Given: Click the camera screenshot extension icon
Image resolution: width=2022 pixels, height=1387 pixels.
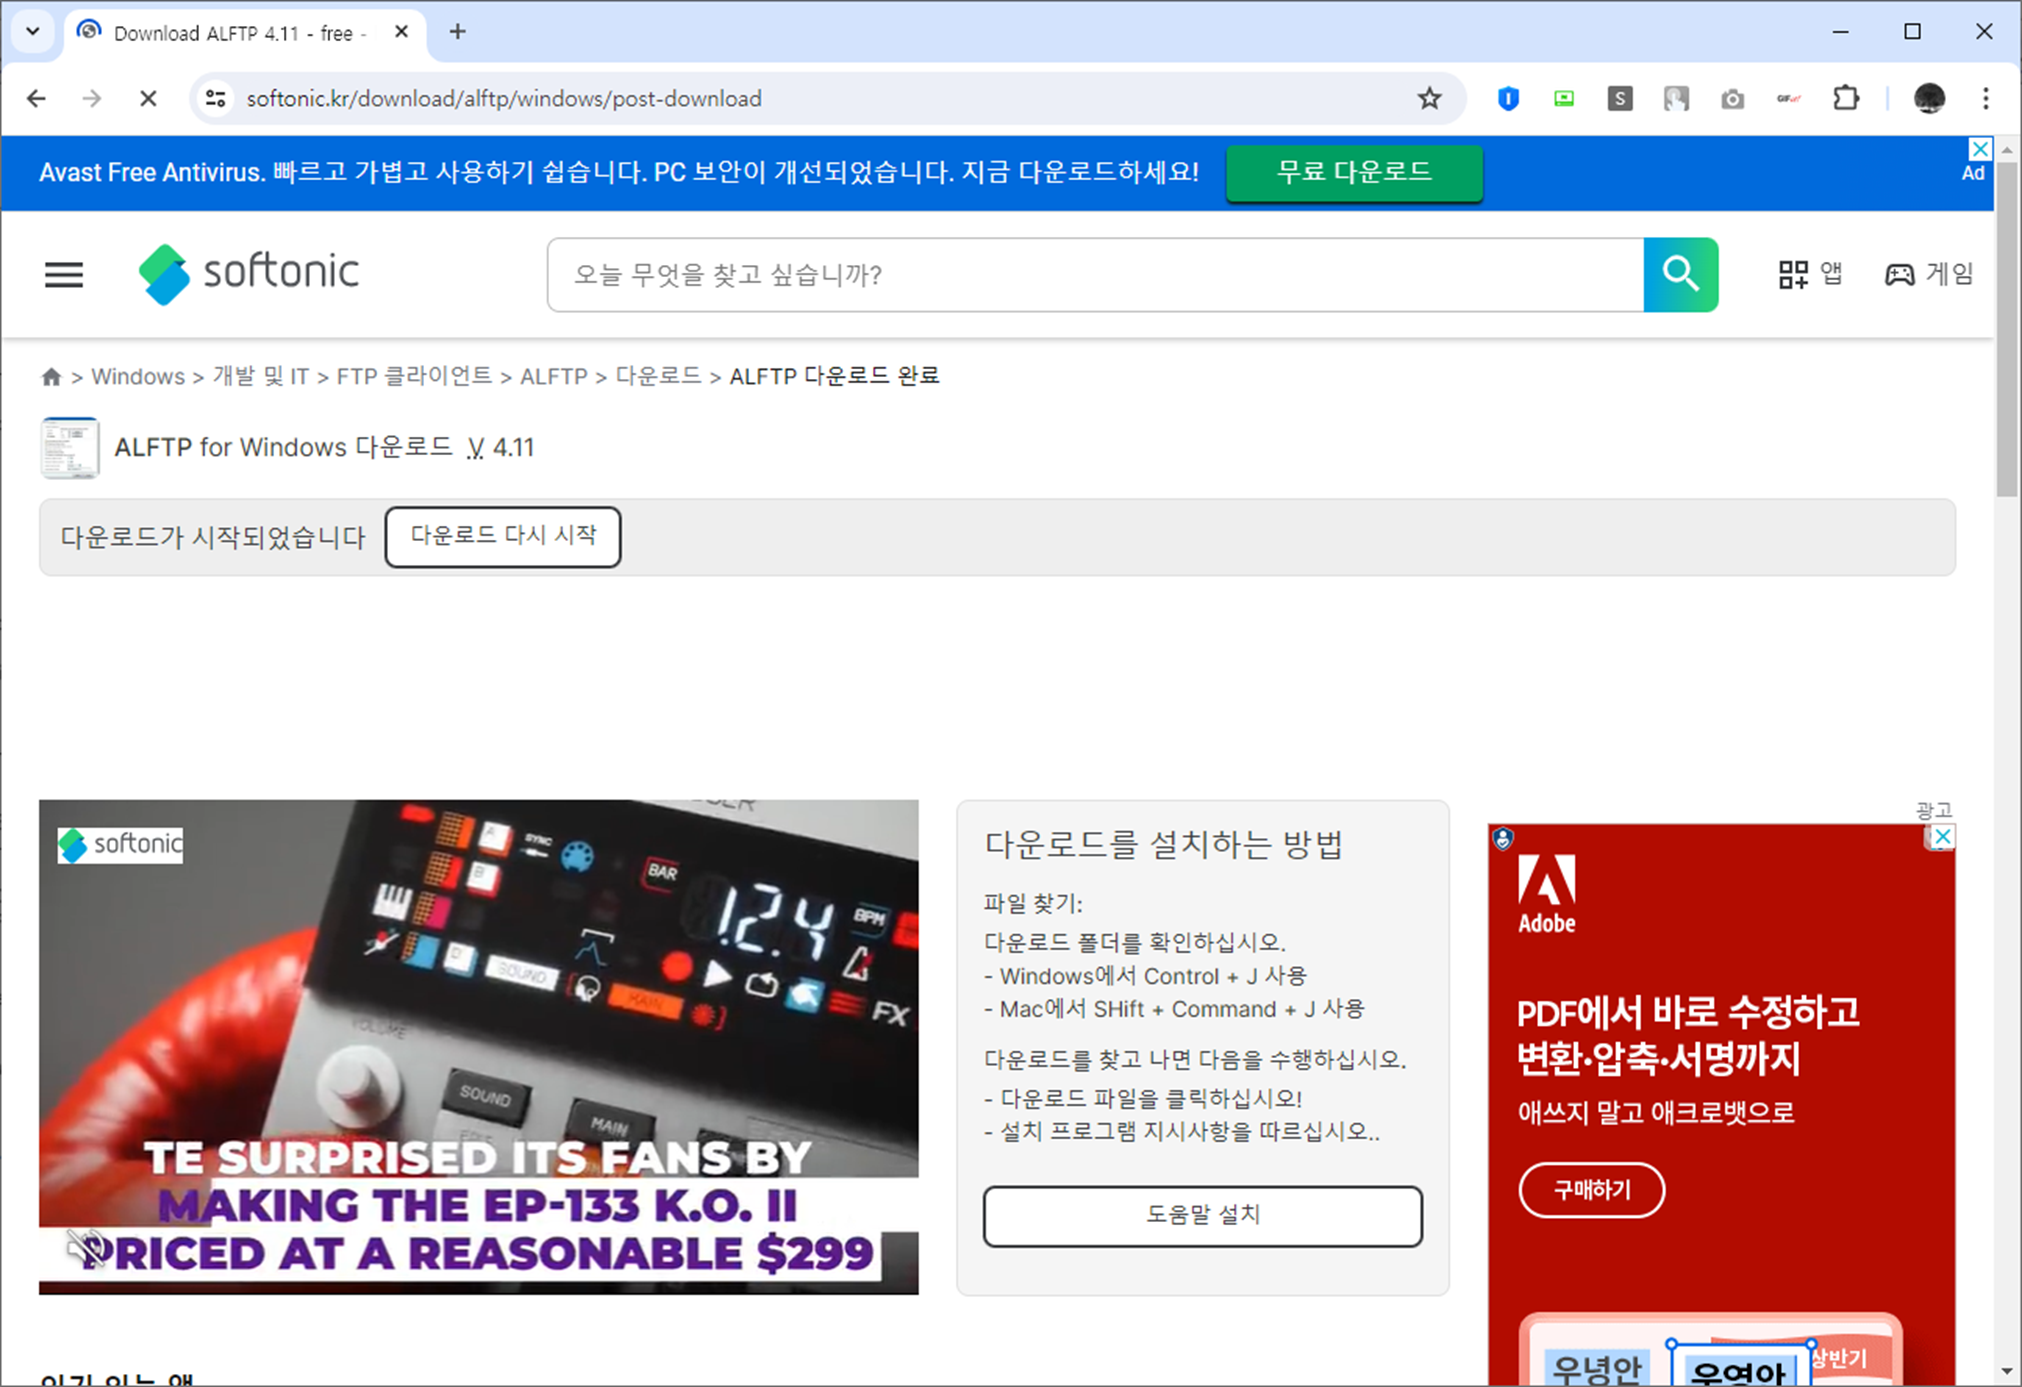Looking at the screenshot, I should coord(1733,98).
